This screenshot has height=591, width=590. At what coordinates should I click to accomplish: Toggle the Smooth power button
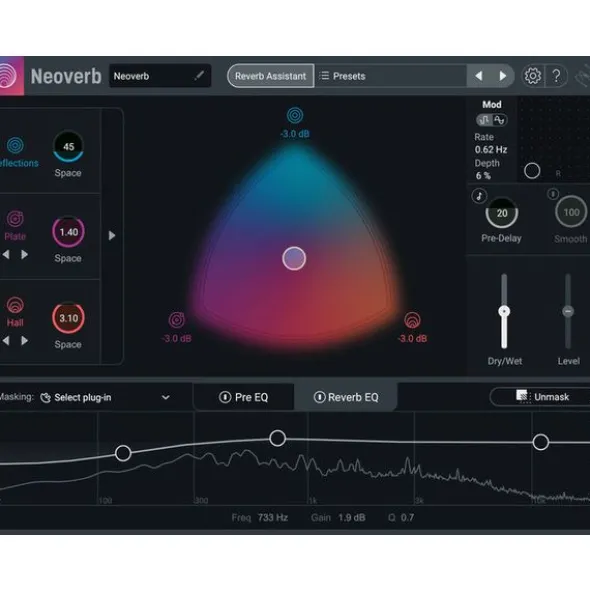click(x=553, y=194)
